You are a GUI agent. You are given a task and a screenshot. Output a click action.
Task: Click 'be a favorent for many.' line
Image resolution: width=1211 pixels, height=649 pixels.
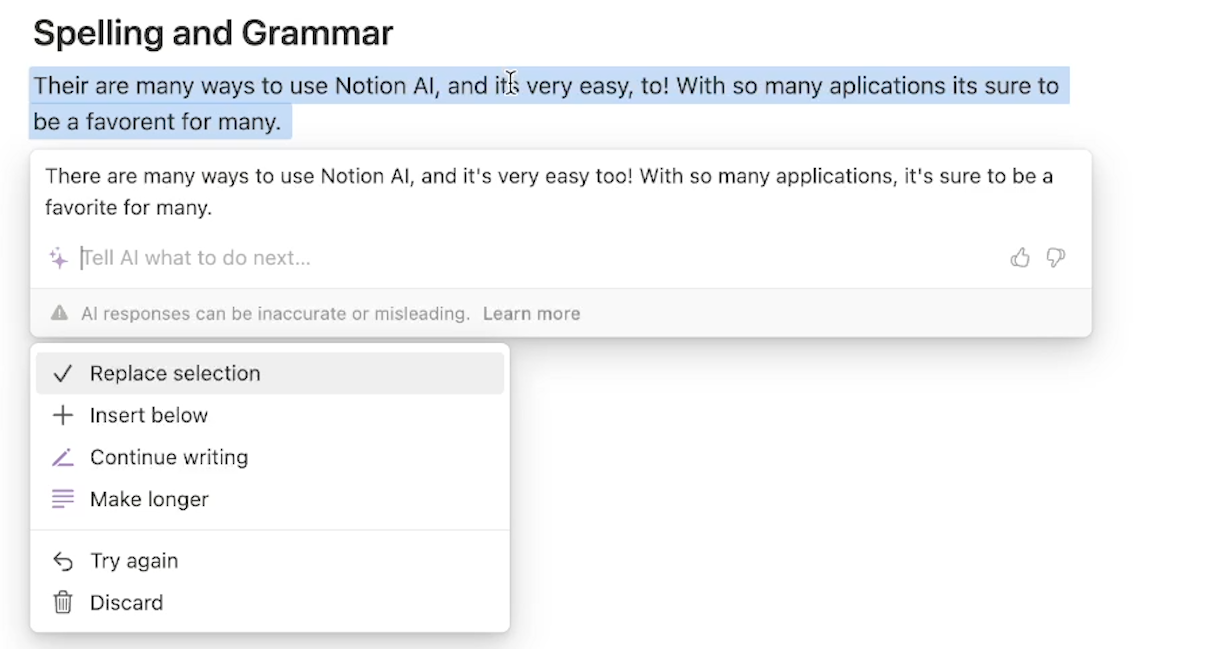157,122
